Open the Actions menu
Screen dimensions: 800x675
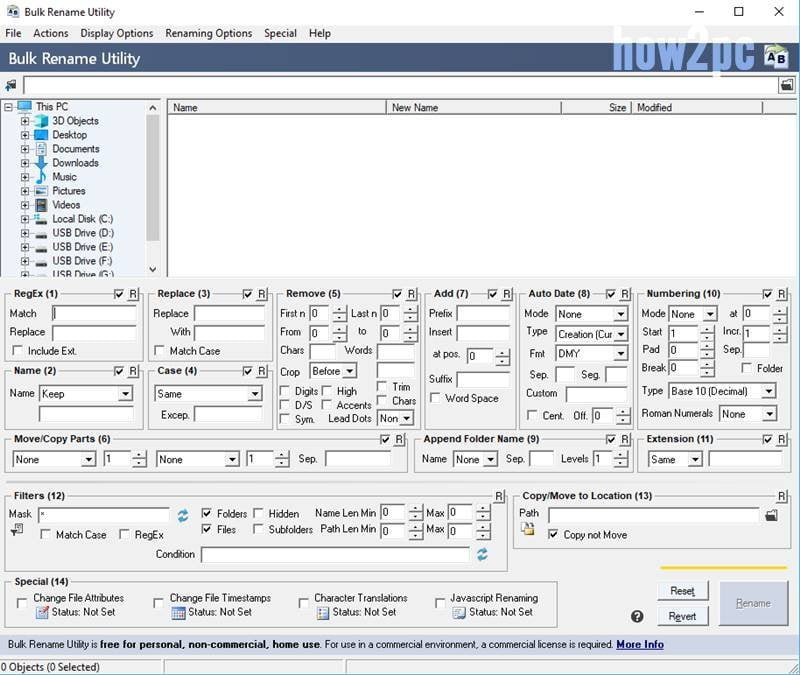click(x=51, y=33)
